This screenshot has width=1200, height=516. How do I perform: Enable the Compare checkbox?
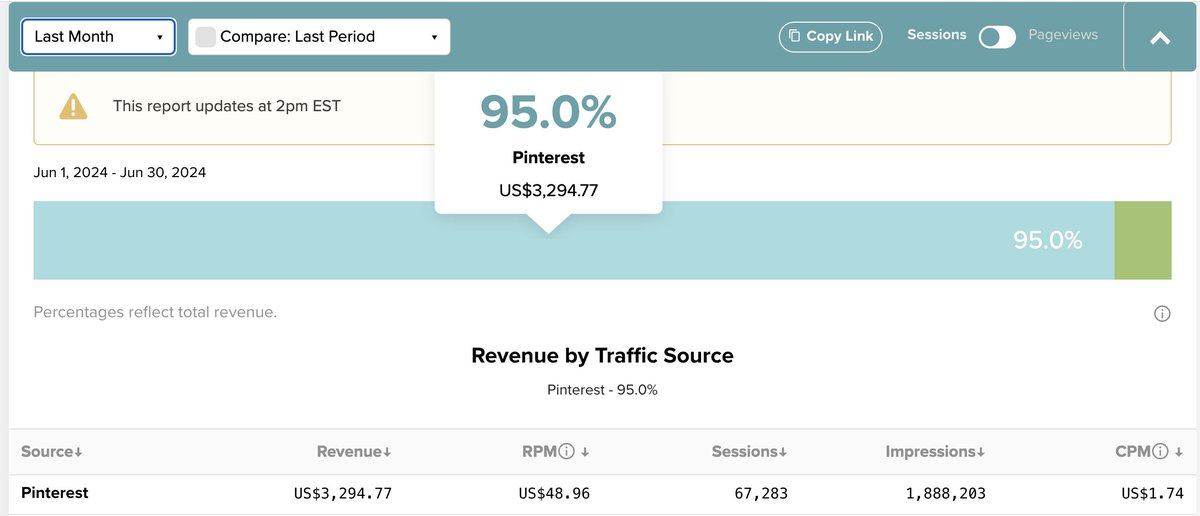pyautogui.click(x=205, y=37)
